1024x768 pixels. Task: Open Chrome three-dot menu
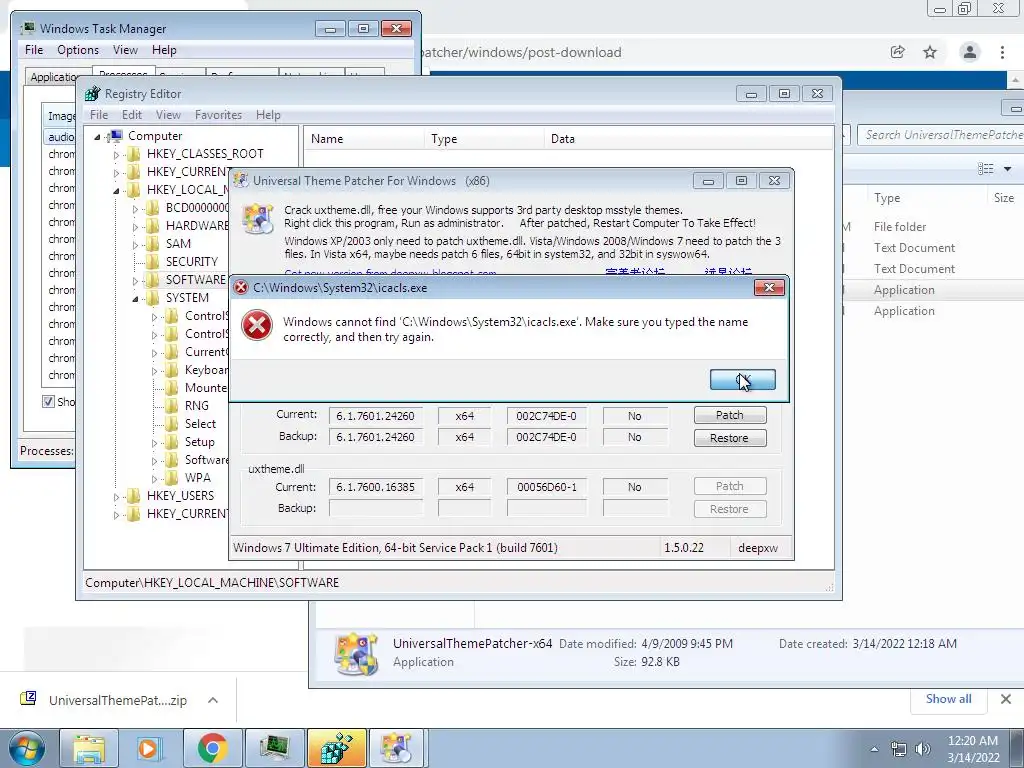coord(1002,52)
